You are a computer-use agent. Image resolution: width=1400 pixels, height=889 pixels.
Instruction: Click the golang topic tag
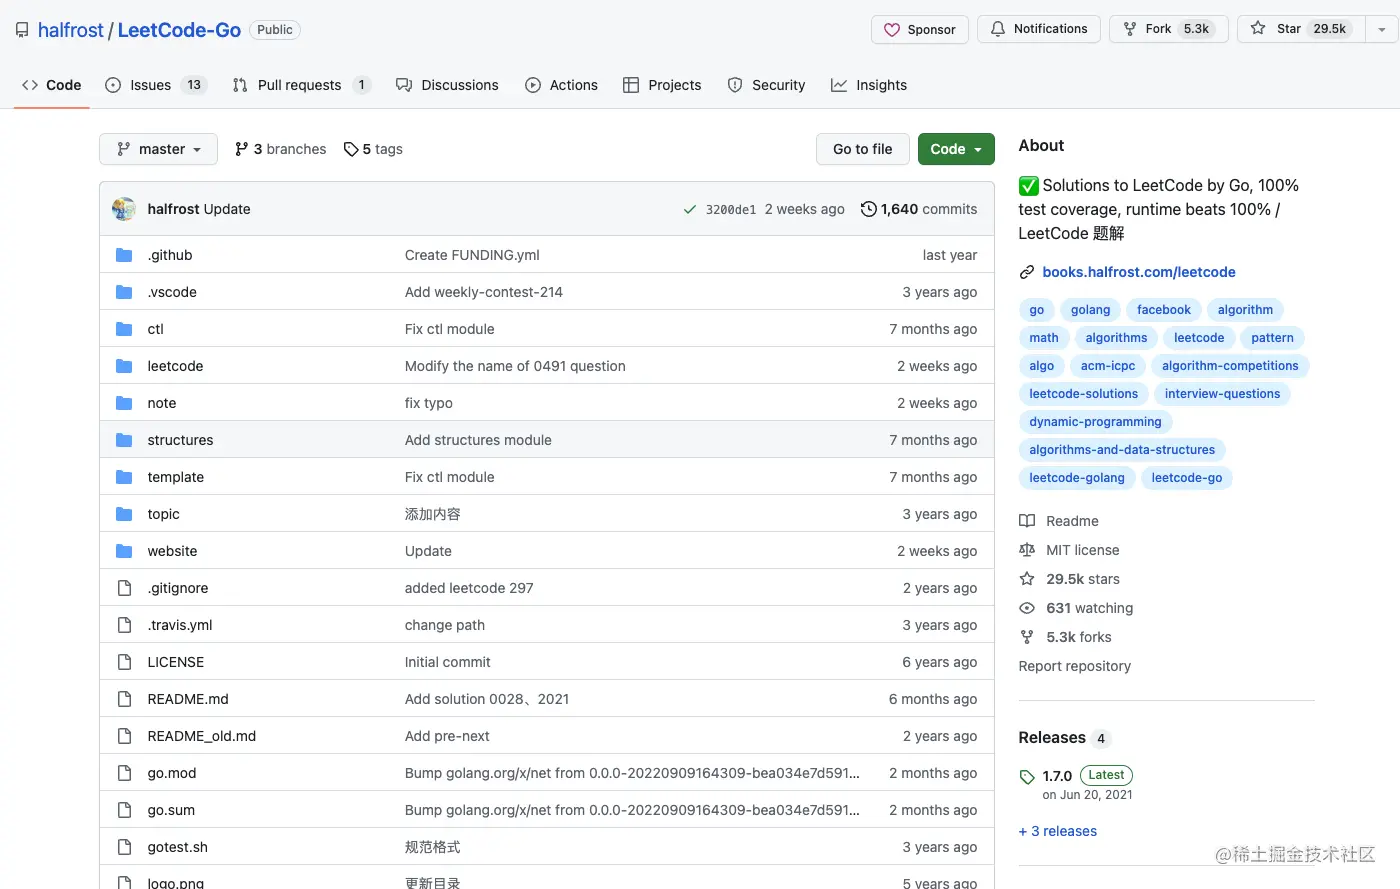[x=1090, y=310]
